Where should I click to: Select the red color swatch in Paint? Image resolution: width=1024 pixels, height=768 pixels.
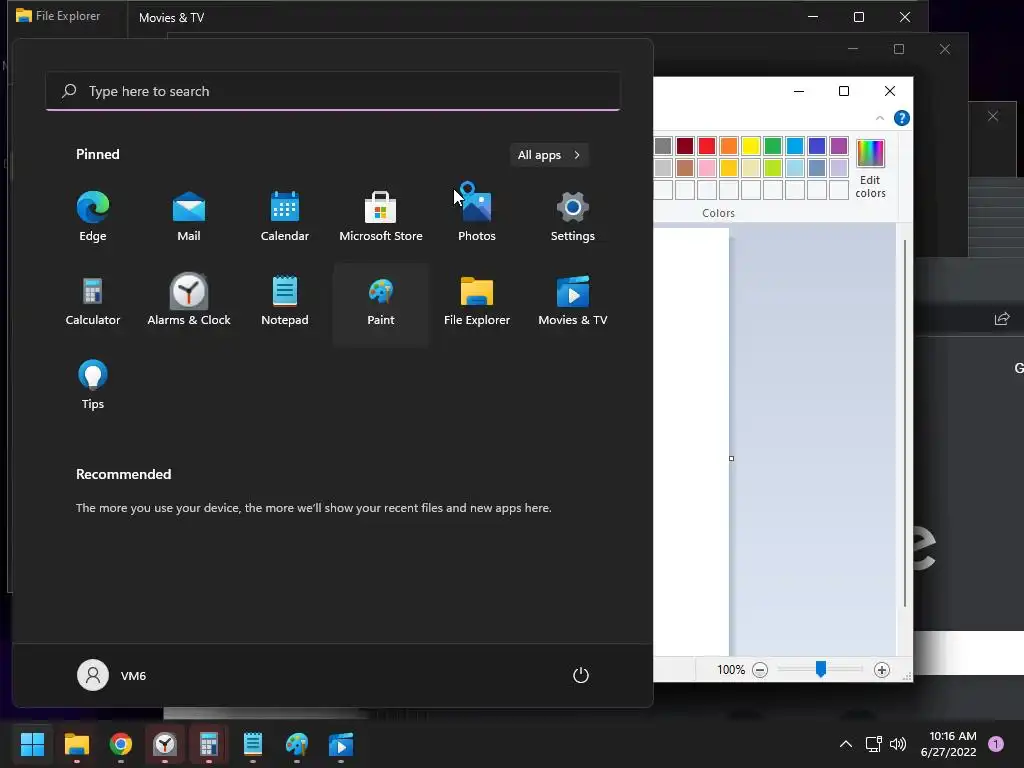(707, 146)
